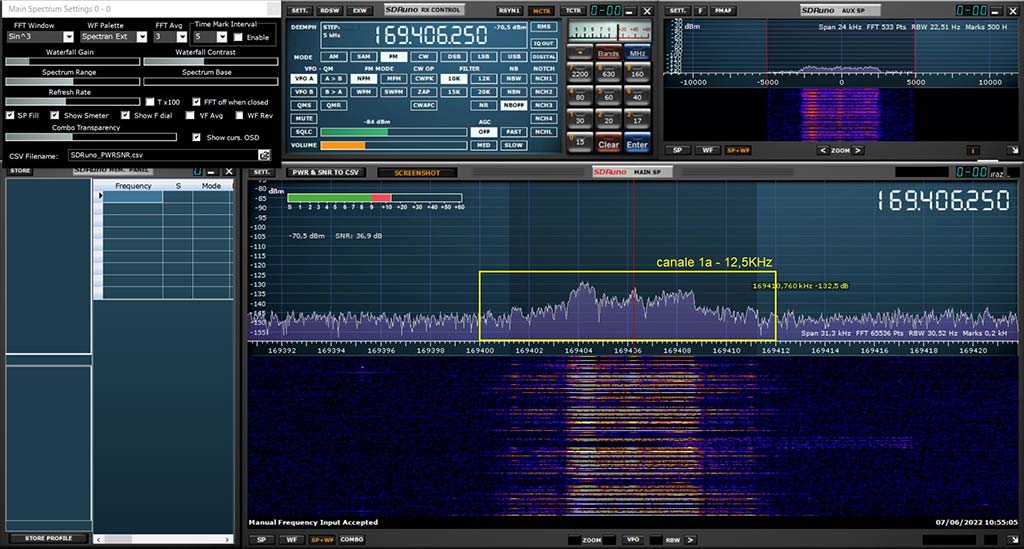Screen dimensions: 1024x549
Task: Click the Bands keypad key
Action: (609, 52)
